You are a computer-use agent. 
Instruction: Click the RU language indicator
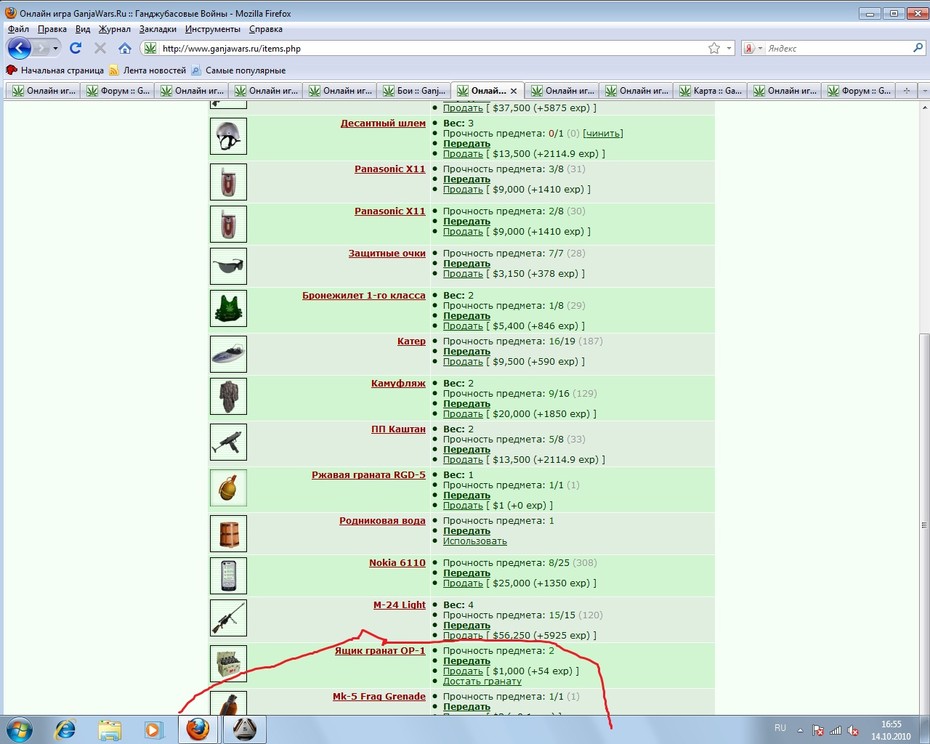(x=780, y=728)
